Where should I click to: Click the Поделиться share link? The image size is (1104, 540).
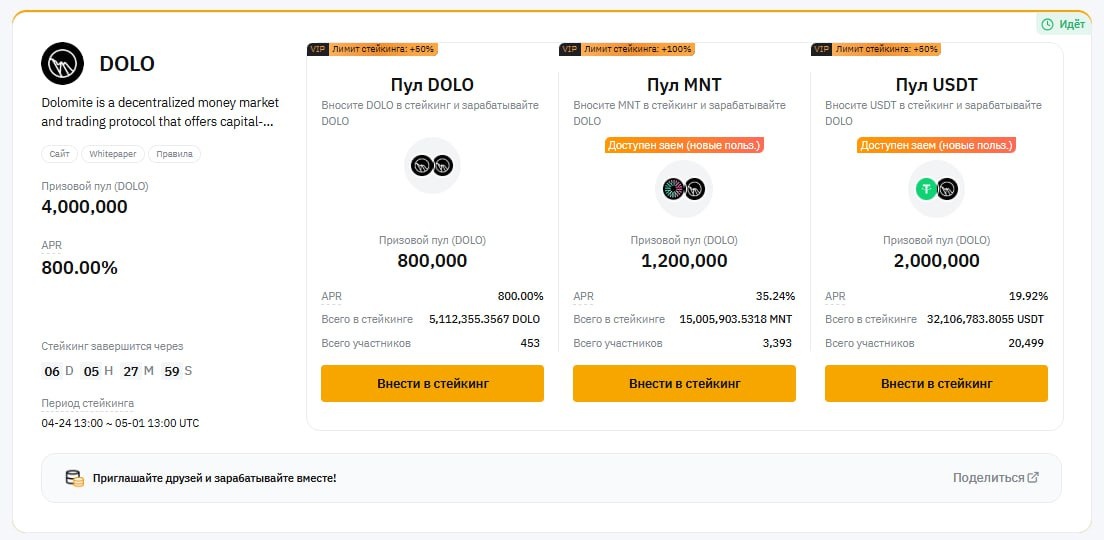click(x=988, y=478)
